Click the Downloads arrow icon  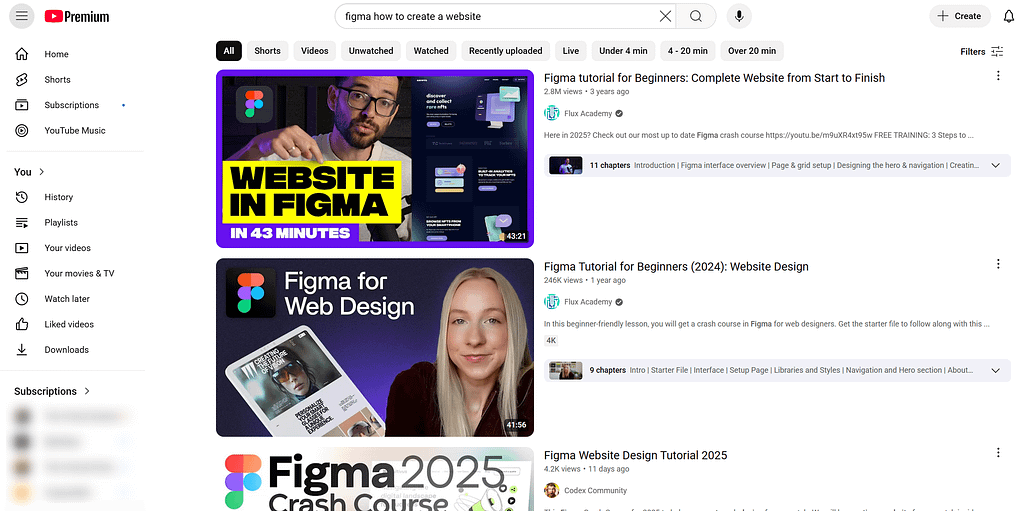(x=22, y=350)
